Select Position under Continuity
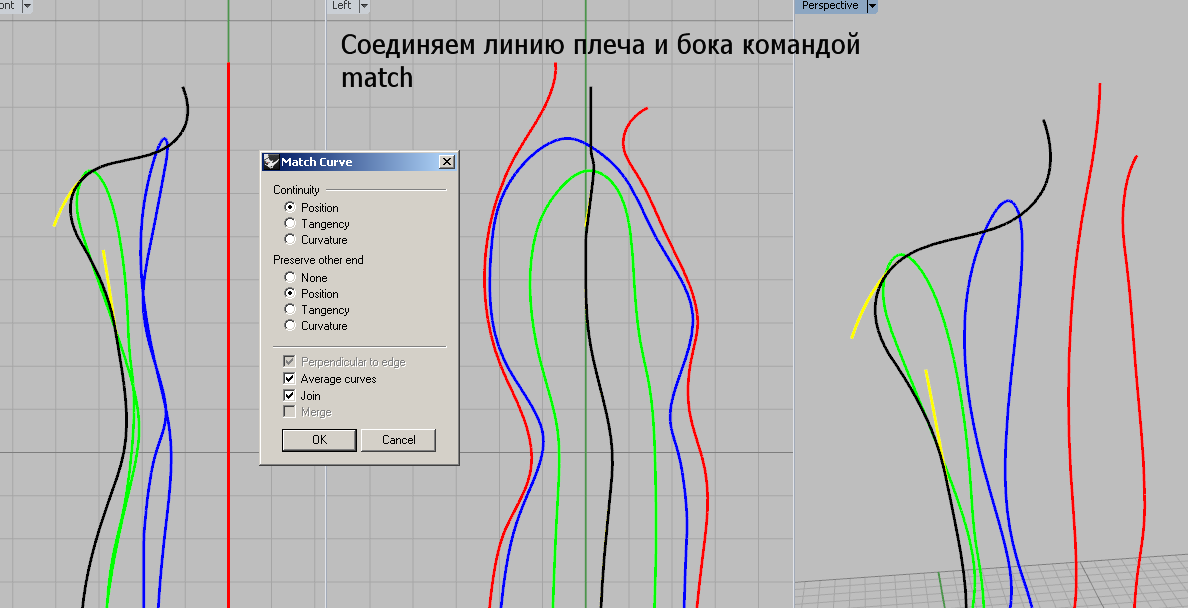This screenshot has width=1188, height=608. (289, 207)
